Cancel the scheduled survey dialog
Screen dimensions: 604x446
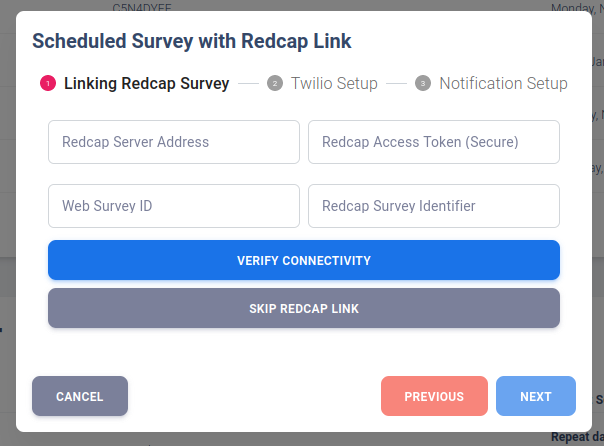(80, 396)
